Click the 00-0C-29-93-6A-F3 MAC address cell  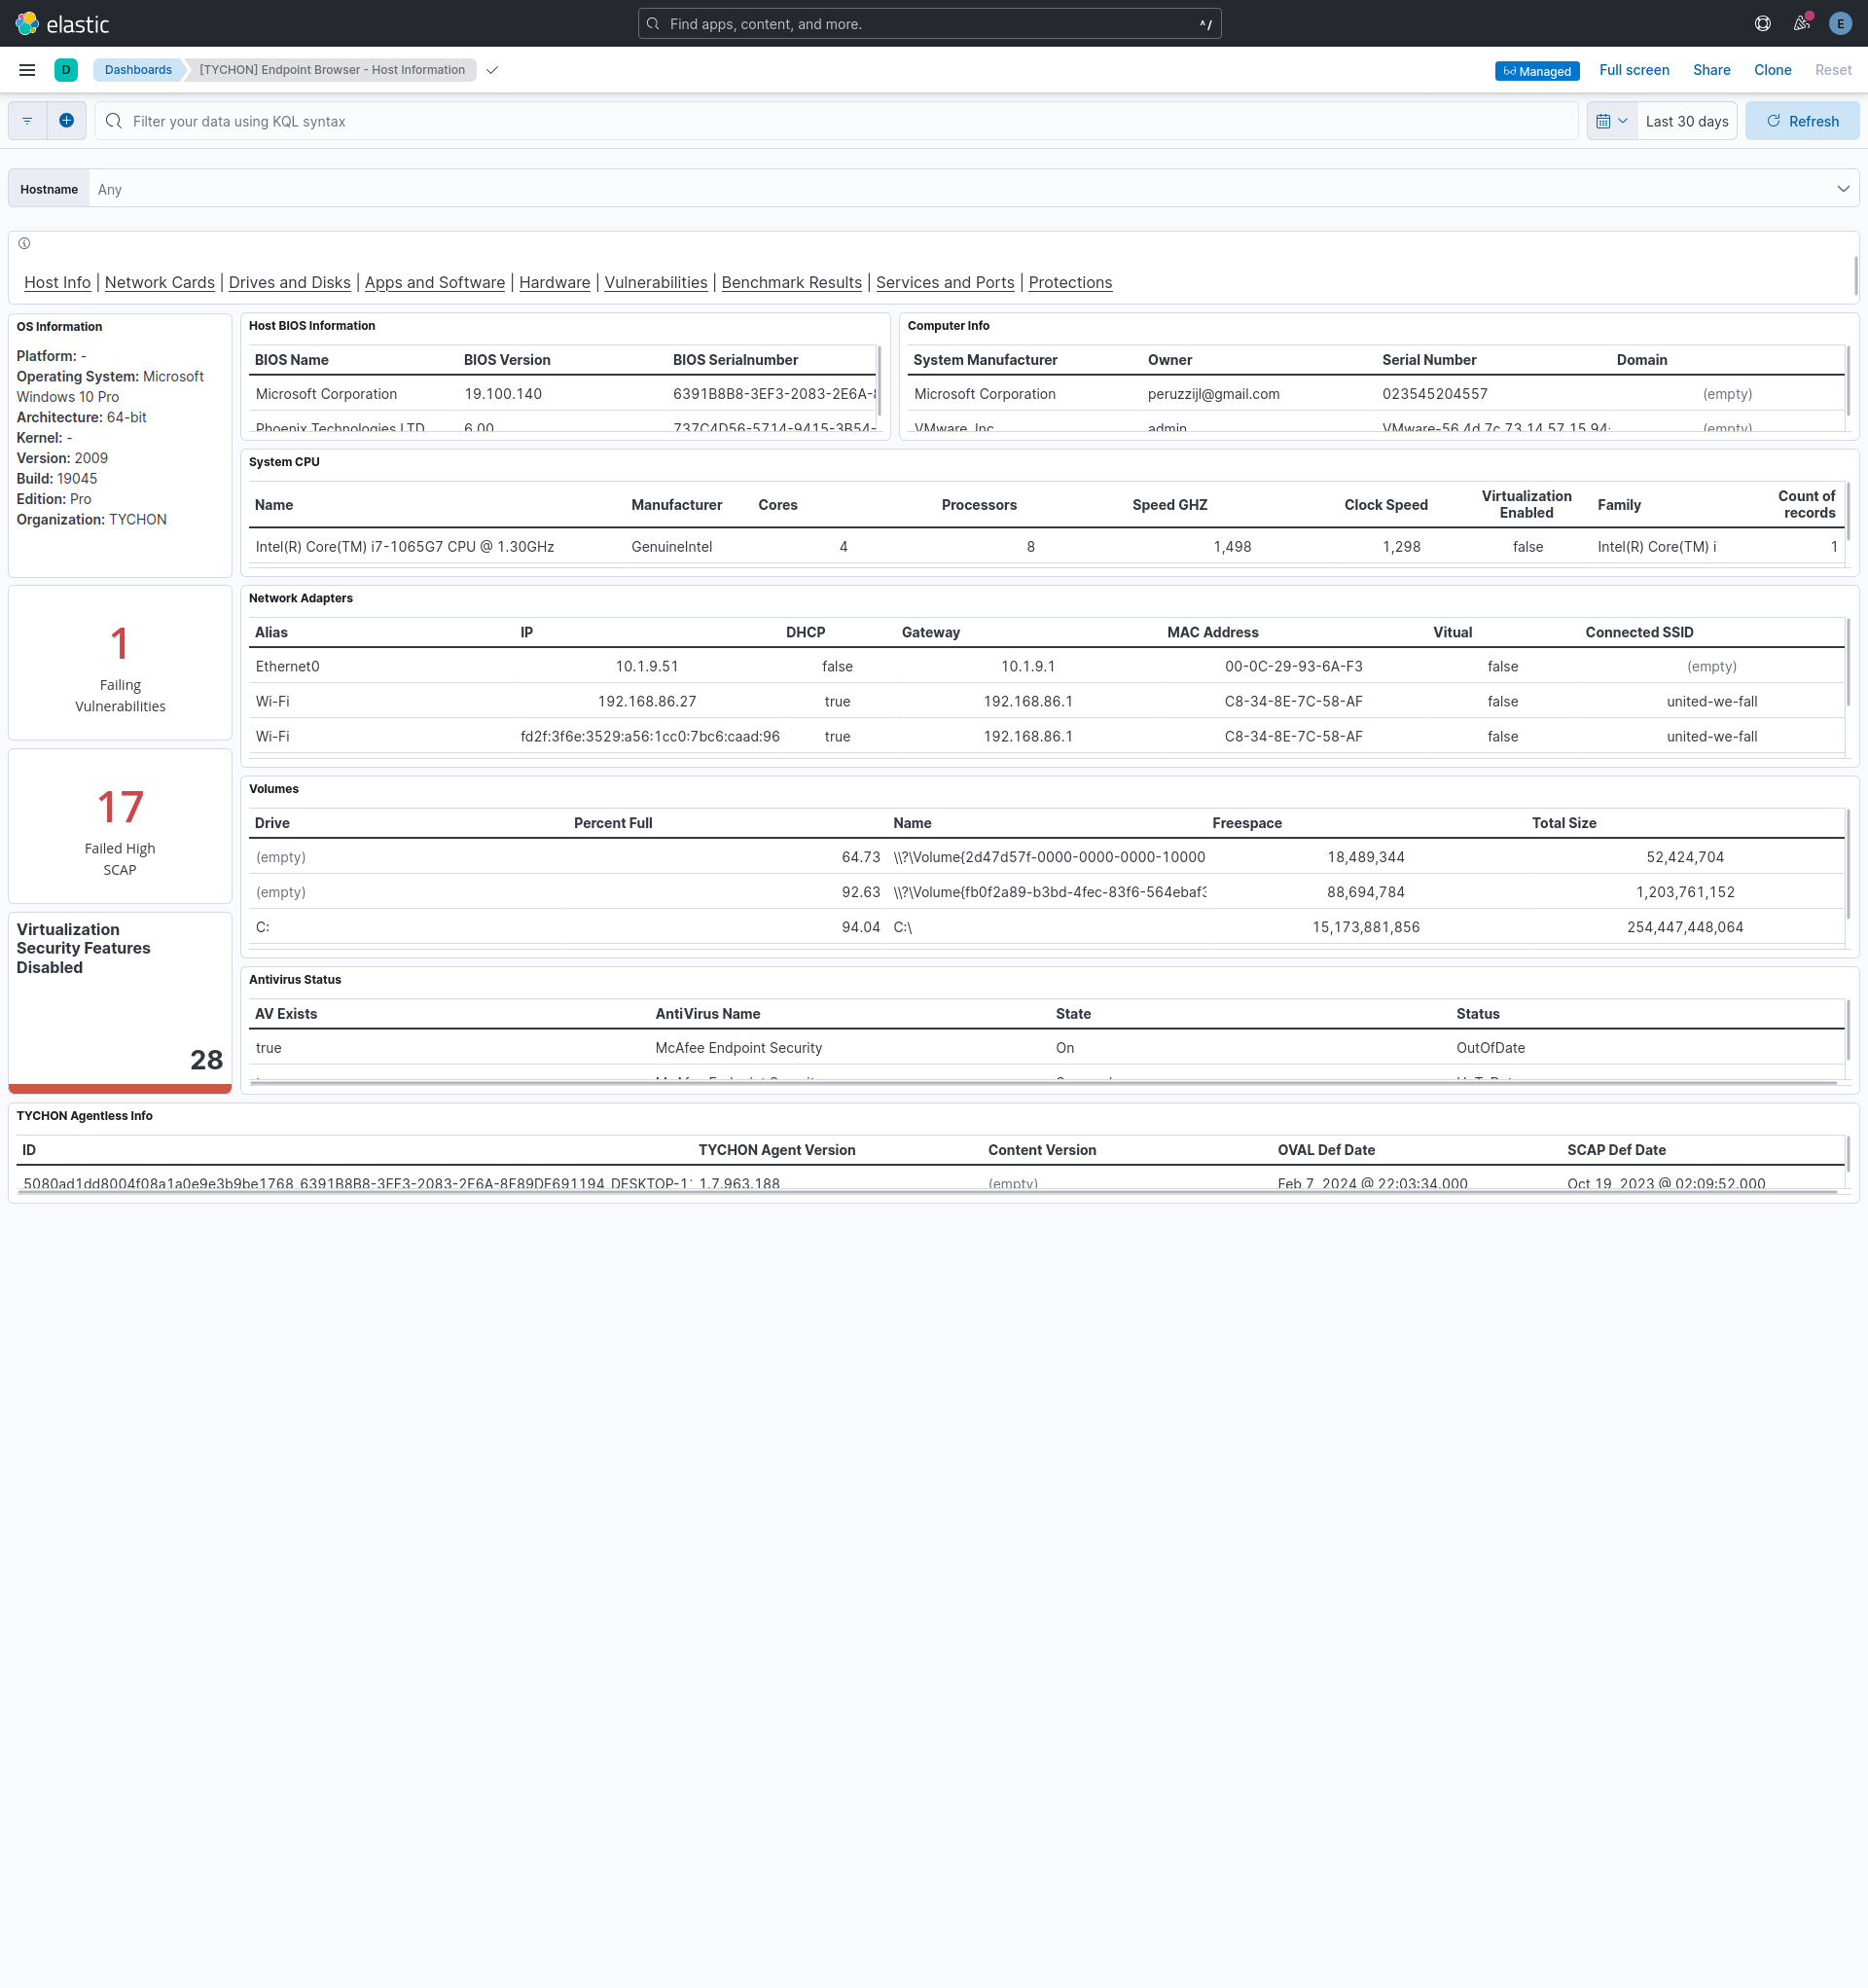tap(1294, 666)
